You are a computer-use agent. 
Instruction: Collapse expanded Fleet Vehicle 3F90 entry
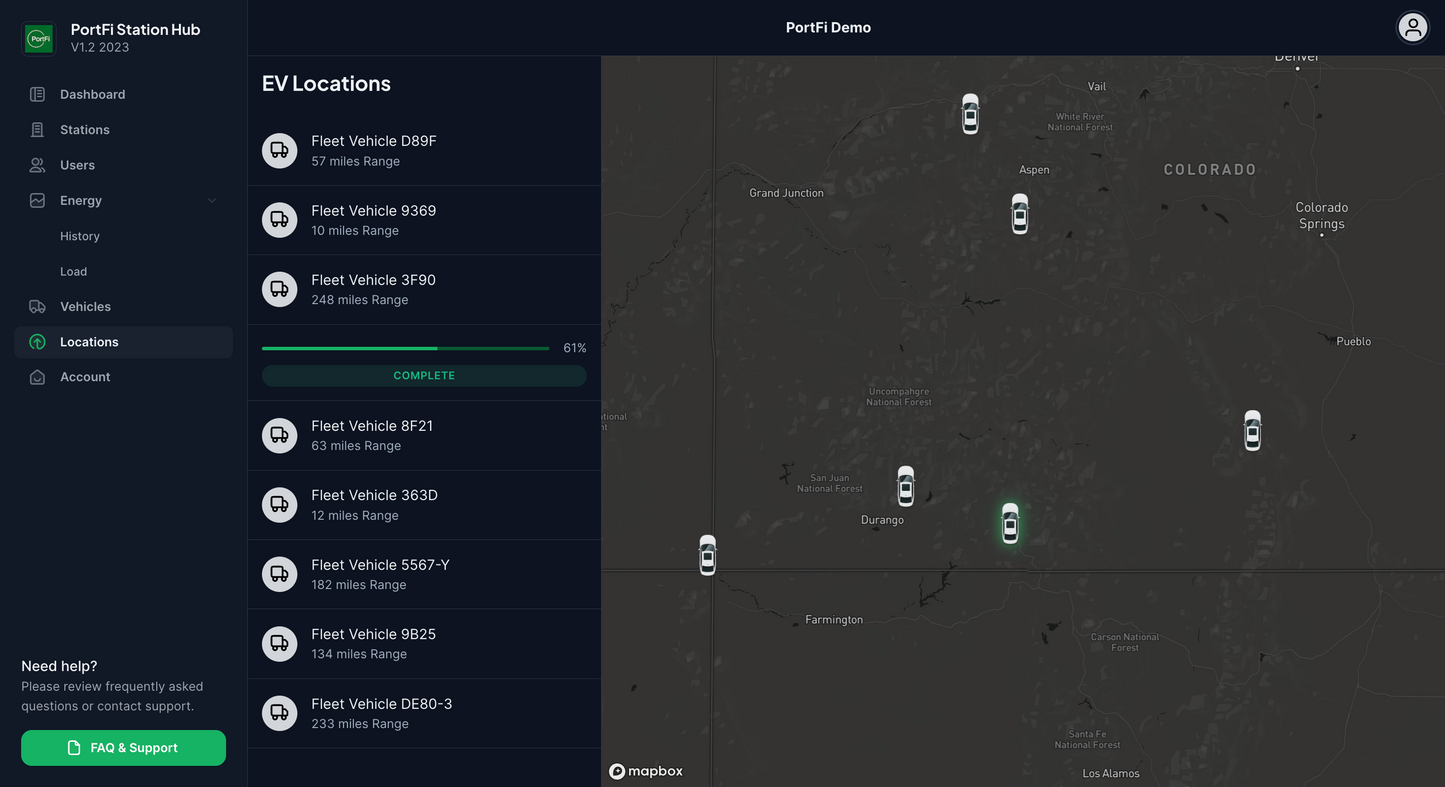pyautogui.click(x=424, y=289)
